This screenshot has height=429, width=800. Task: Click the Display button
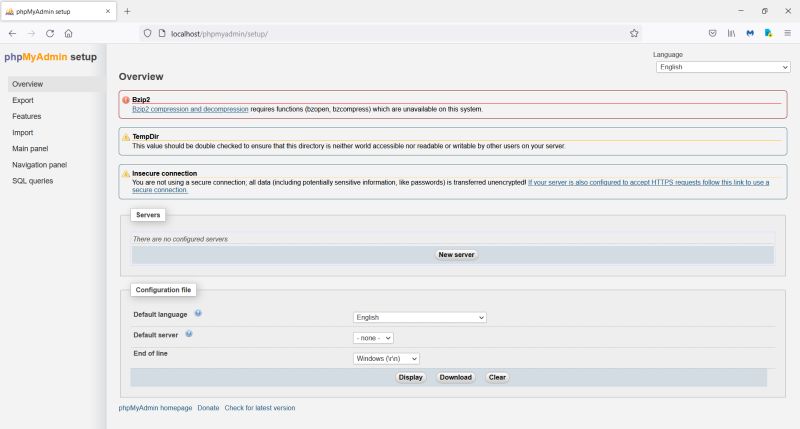pos(410,377)
